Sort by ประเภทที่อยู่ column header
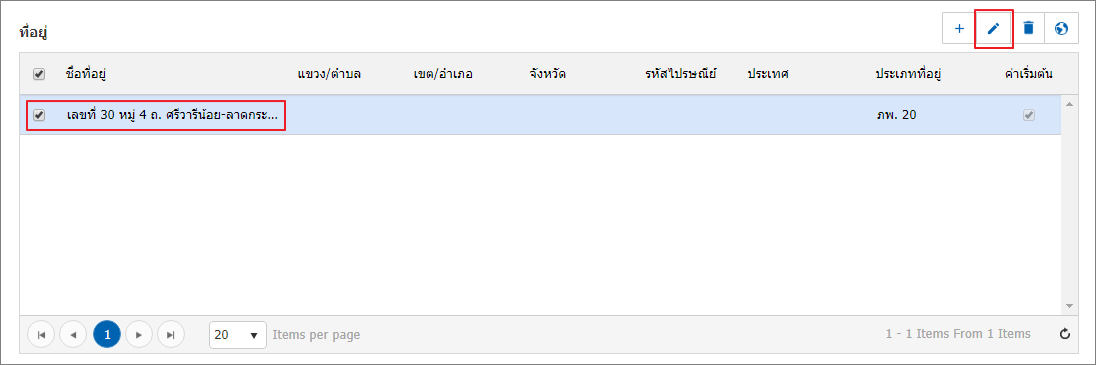Image resolution: width=1096 pixels, height=365 pixels. (x=908, y=73)
